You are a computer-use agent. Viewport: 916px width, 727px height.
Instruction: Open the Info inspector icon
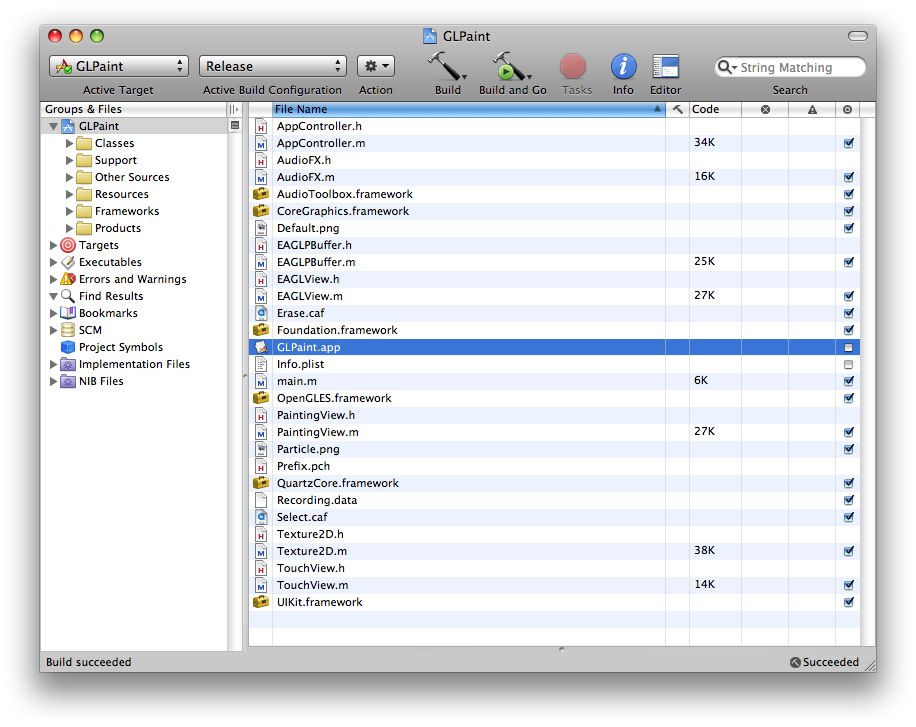(x=623, y=66)
